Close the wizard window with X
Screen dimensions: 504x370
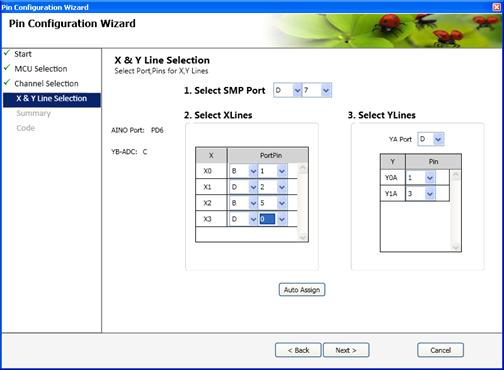click(497, 7)
